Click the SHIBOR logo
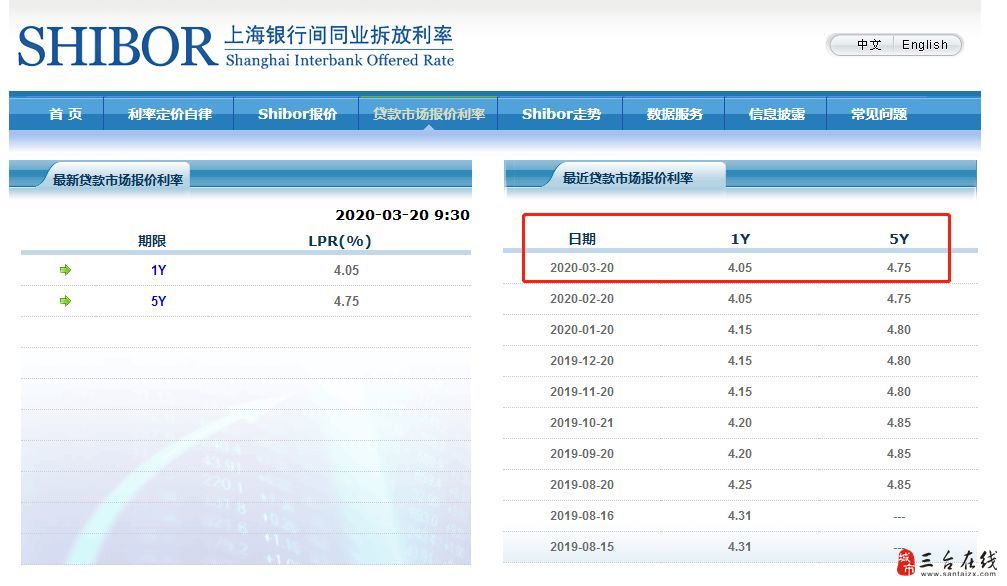 point(236,46)
